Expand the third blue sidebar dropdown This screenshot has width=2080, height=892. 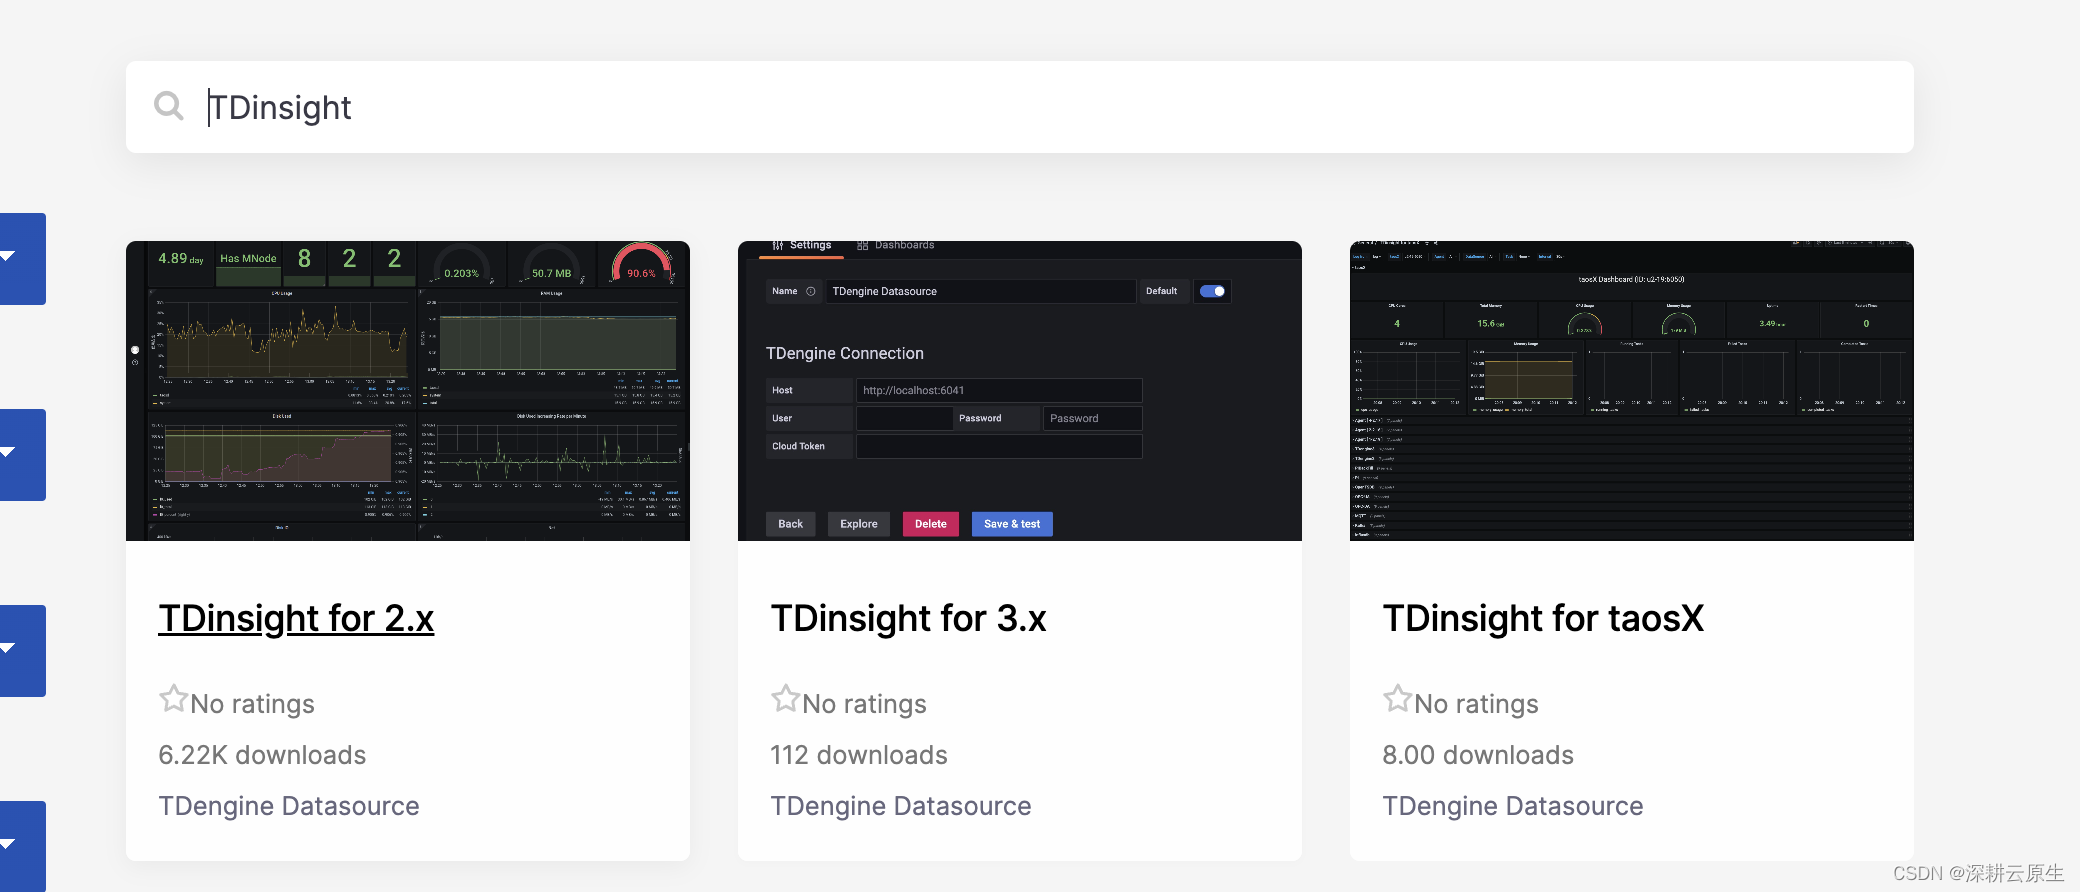(22, 651)
